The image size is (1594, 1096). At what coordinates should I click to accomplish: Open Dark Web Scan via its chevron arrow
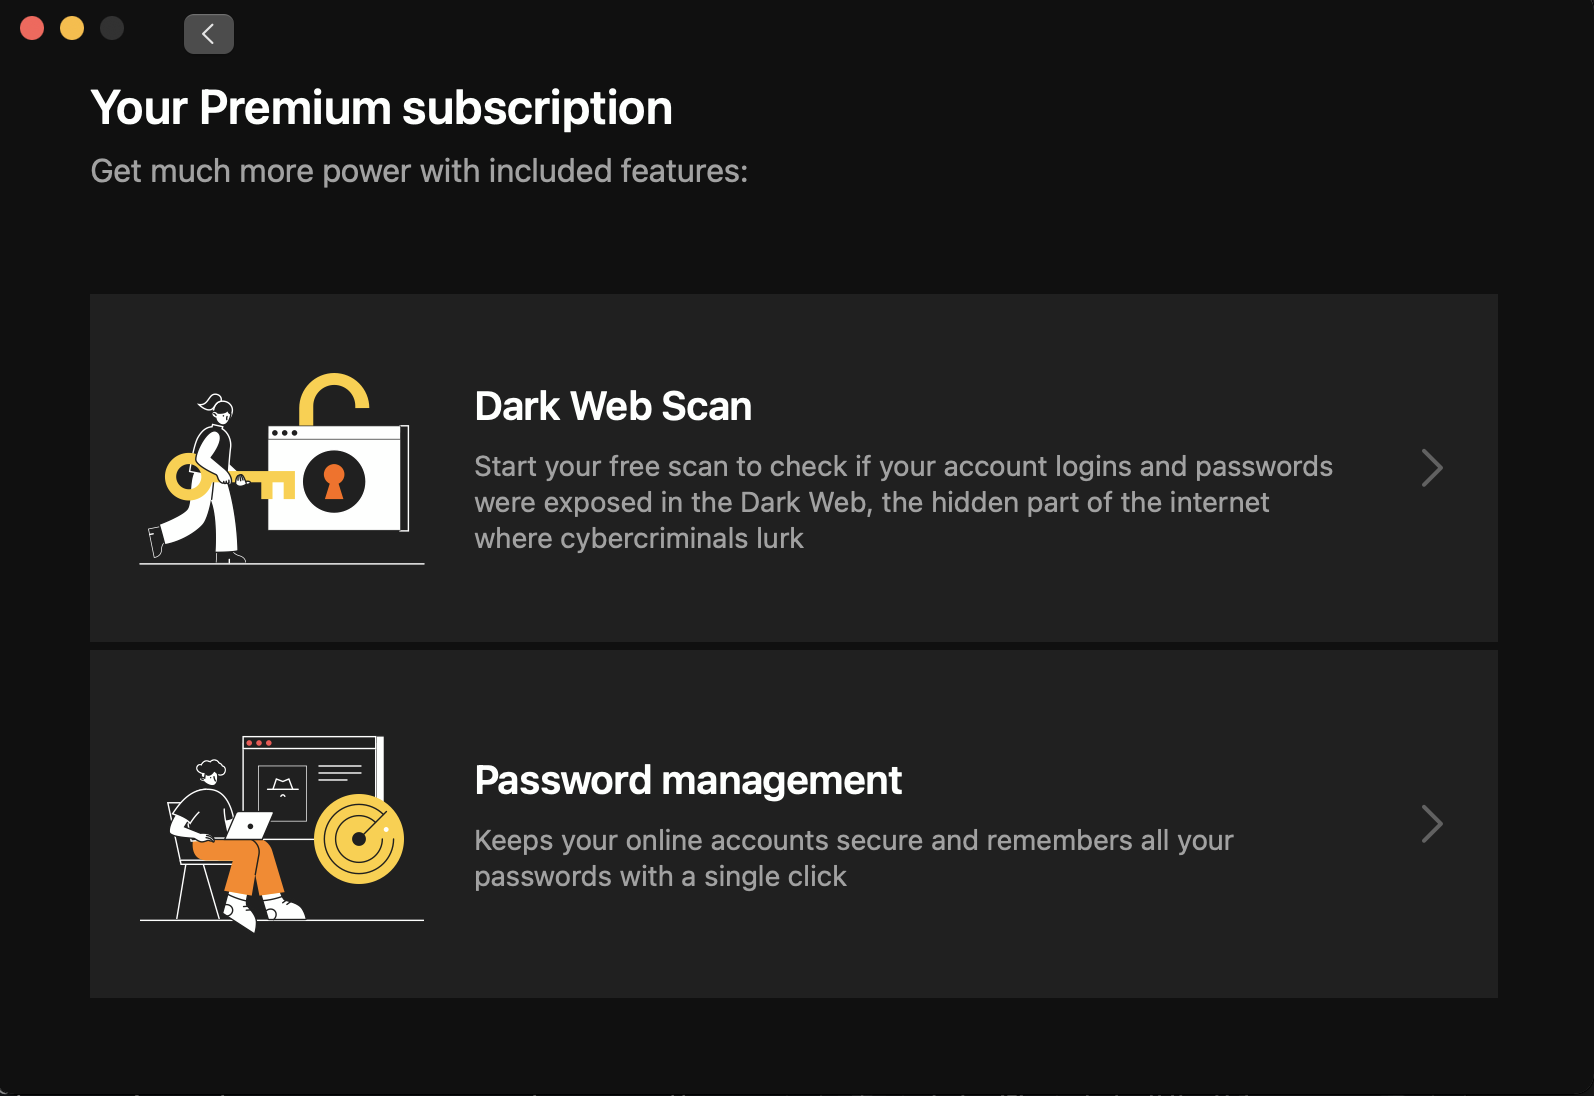coord(1432,468)
